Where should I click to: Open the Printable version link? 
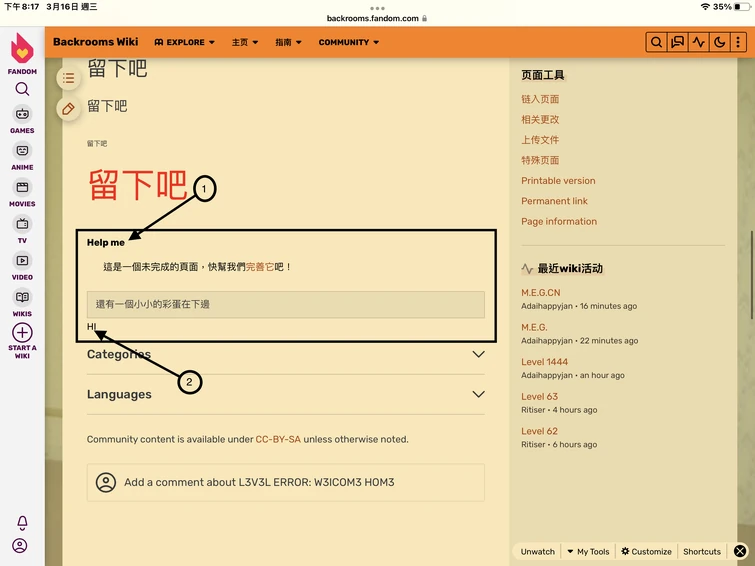(x=558, y=181)
